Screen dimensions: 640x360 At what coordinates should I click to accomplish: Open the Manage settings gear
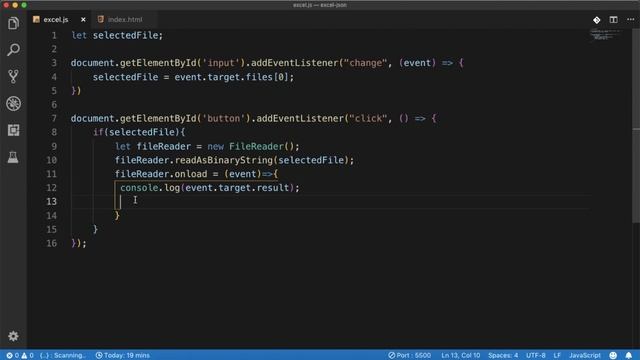[13, 336]
